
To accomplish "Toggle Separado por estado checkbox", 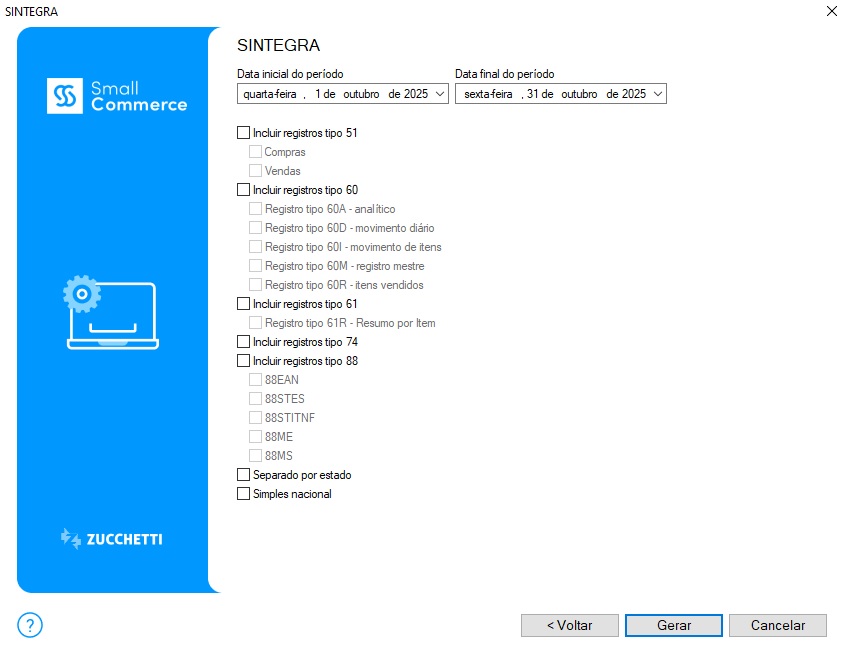I will [x=243, y=475].
